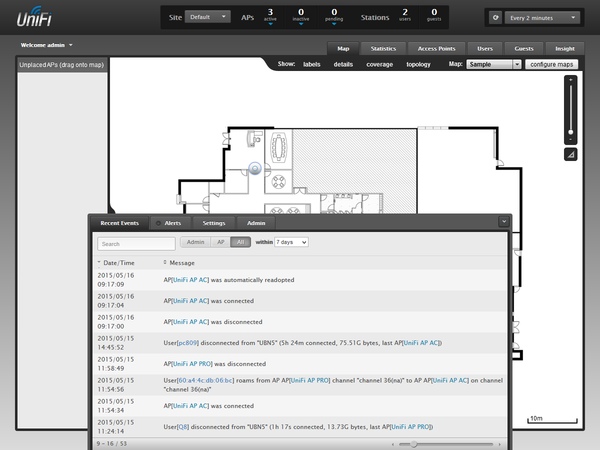Switch to the Insight tab
Screen dimensions: 600x450
pyautogui.click(x=565, y=49)
